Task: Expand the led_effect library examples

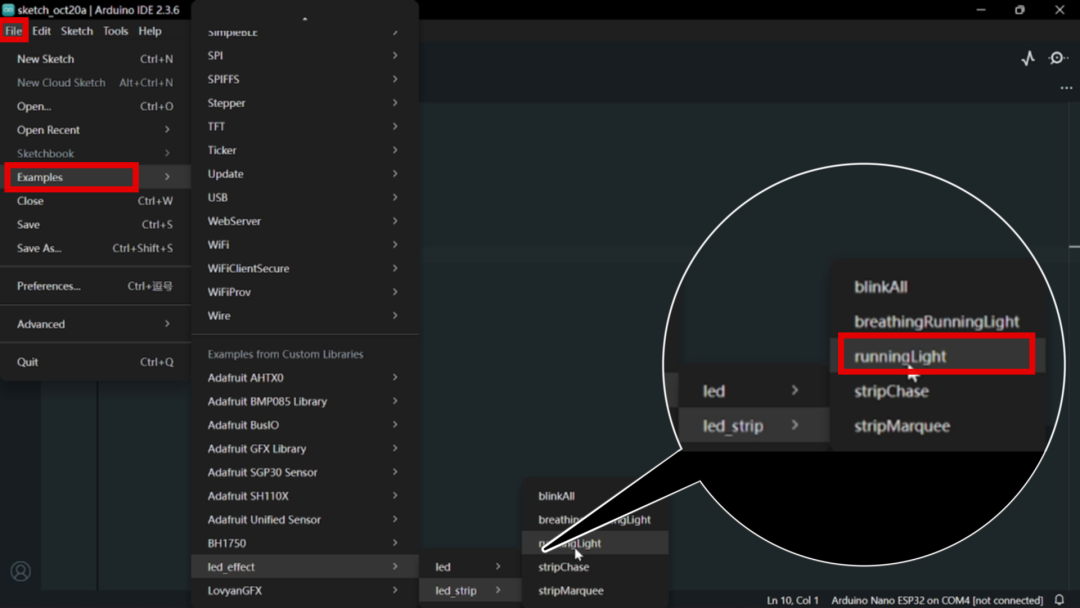Action: [x=300, y=567]
